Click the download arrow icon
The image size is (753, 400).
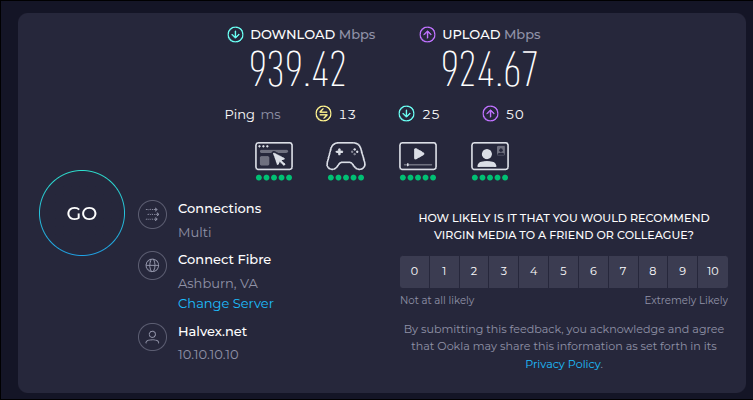[x=235, y=35]
